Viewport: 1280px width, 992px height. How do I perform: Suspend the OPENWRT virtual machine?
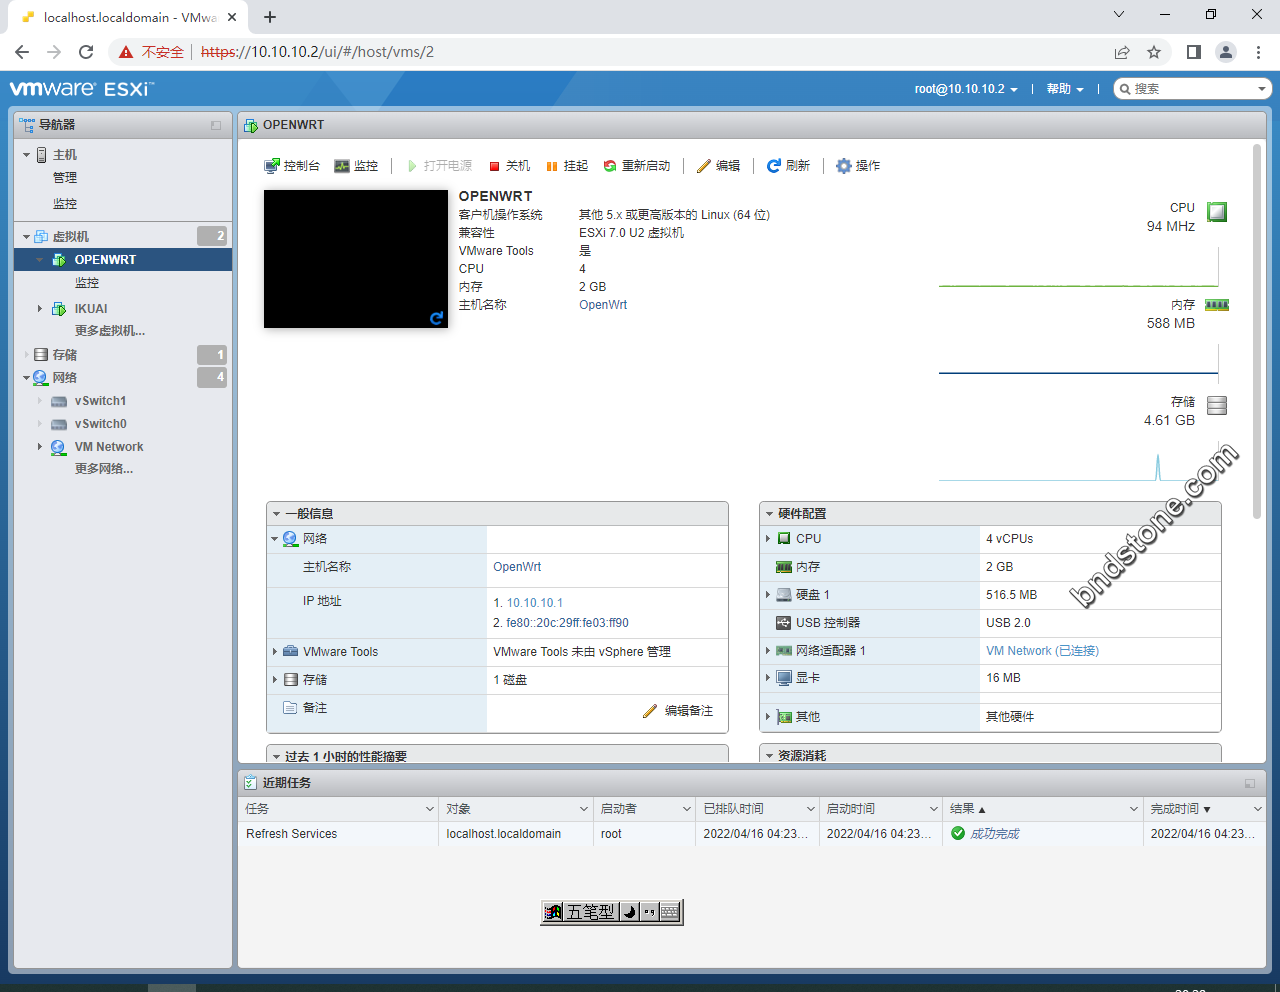(566, 166)
